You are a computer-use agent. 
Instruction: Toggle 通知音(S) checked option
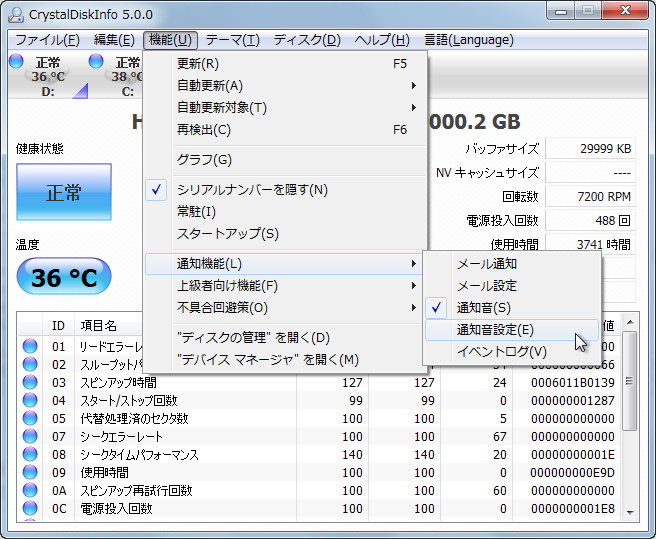512,308
